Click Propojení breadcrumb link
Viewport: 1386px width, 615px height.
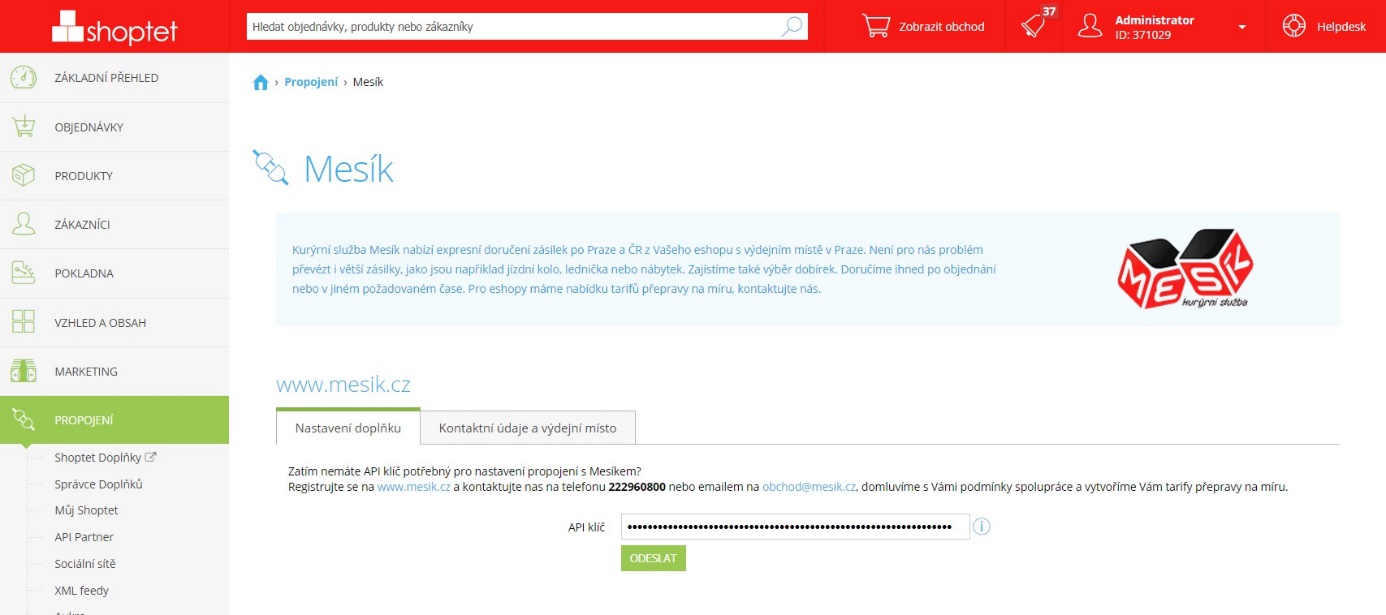311,82
